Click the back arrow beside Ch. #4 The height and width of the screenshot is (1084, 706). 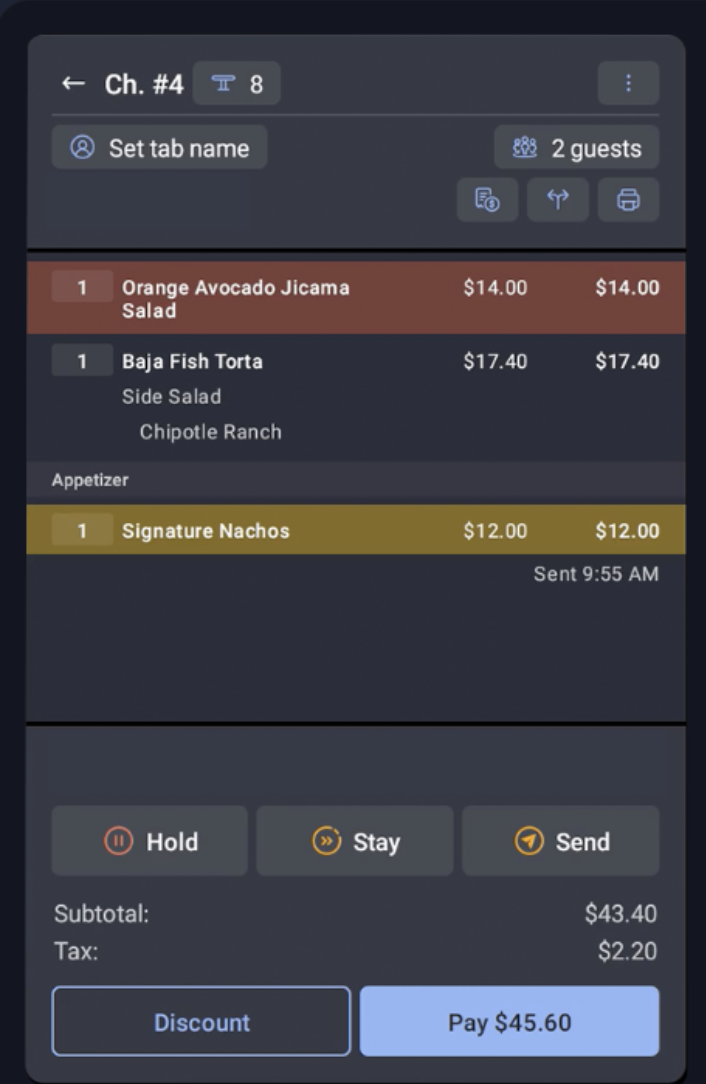click(73, 84)
